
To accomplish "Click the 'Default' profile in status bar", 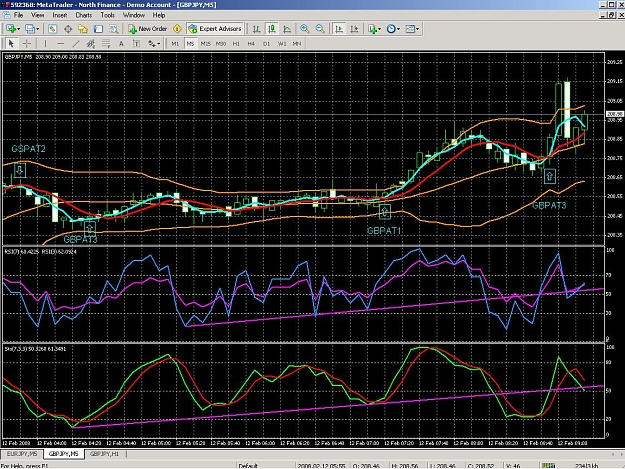I will click(x=248, y=466).
